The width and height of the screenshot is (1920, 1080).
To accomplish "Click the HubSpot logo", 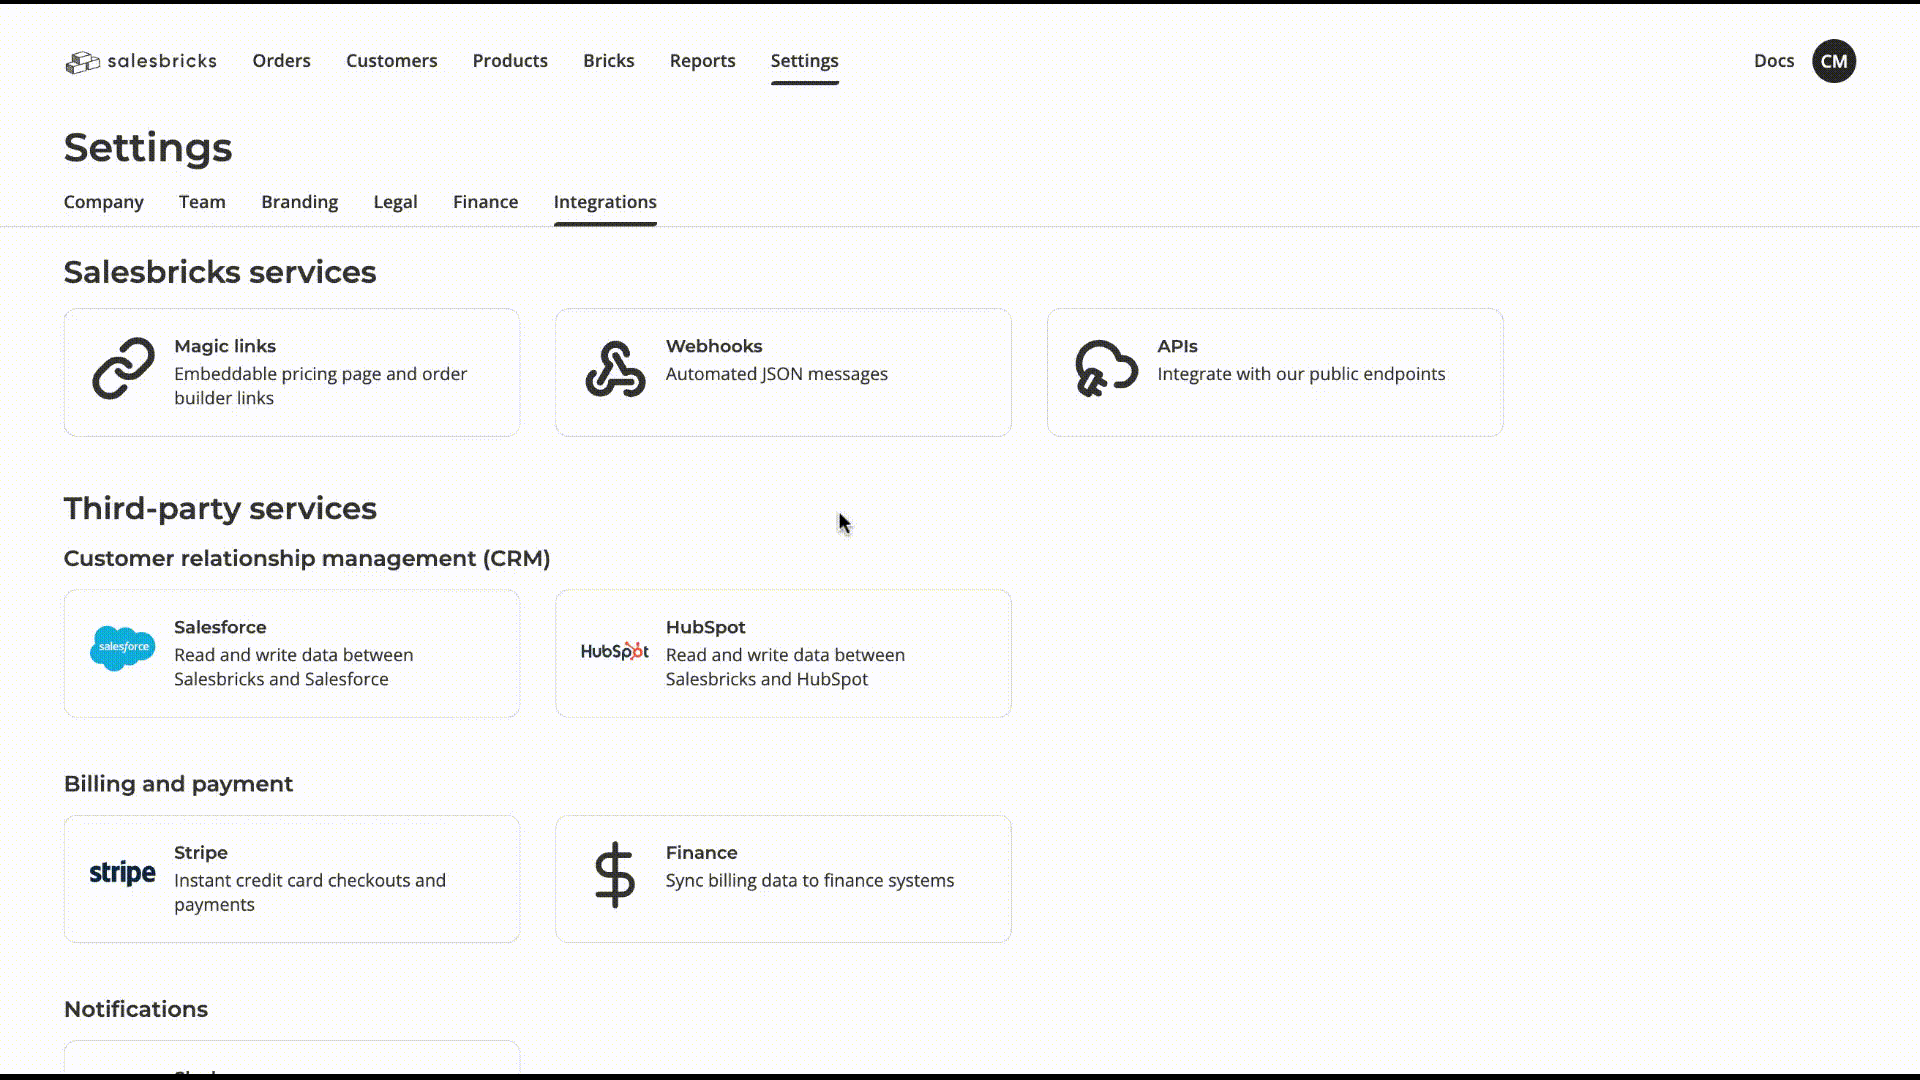I will (615, 651).
